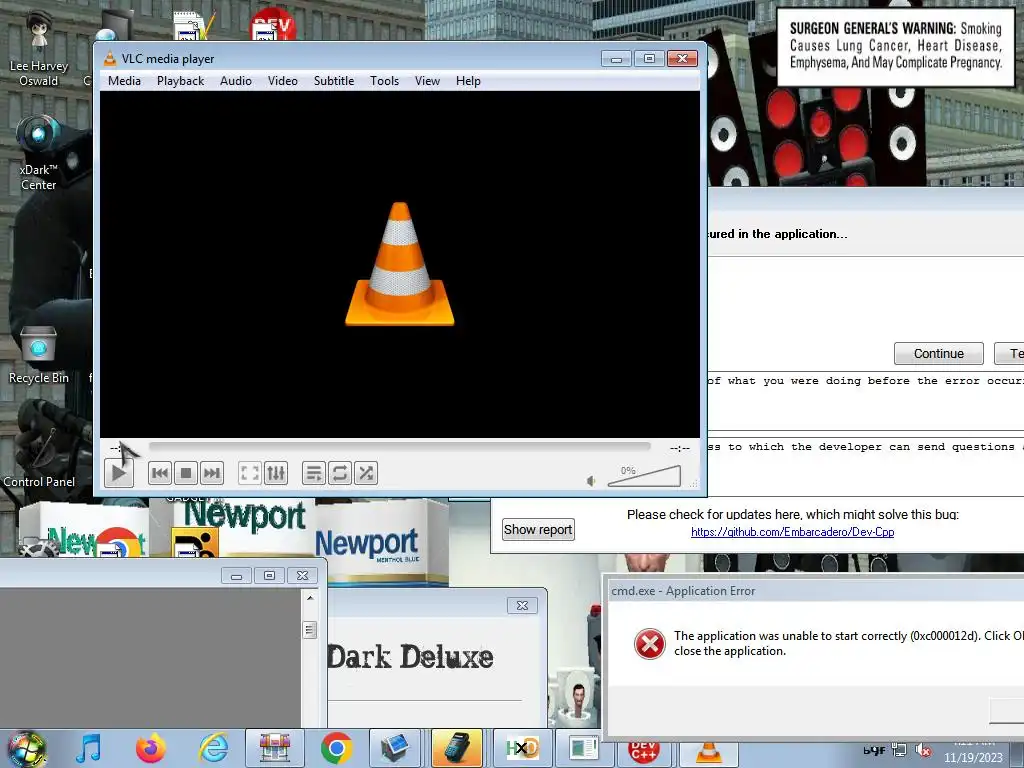Open the Media menu in VLC

(x=124, y=81)
